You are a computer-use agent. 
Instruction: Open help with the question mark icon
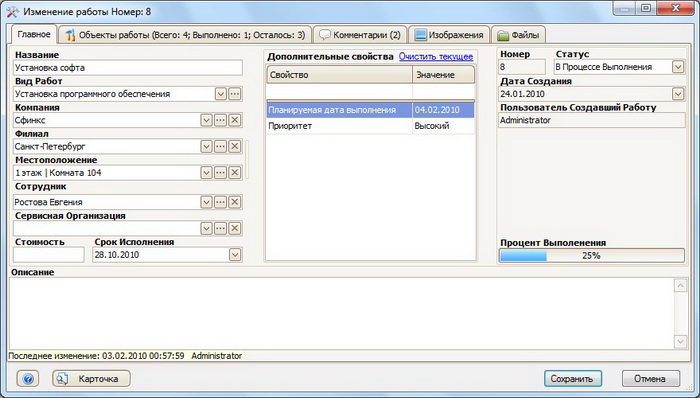tap(28, 379)
